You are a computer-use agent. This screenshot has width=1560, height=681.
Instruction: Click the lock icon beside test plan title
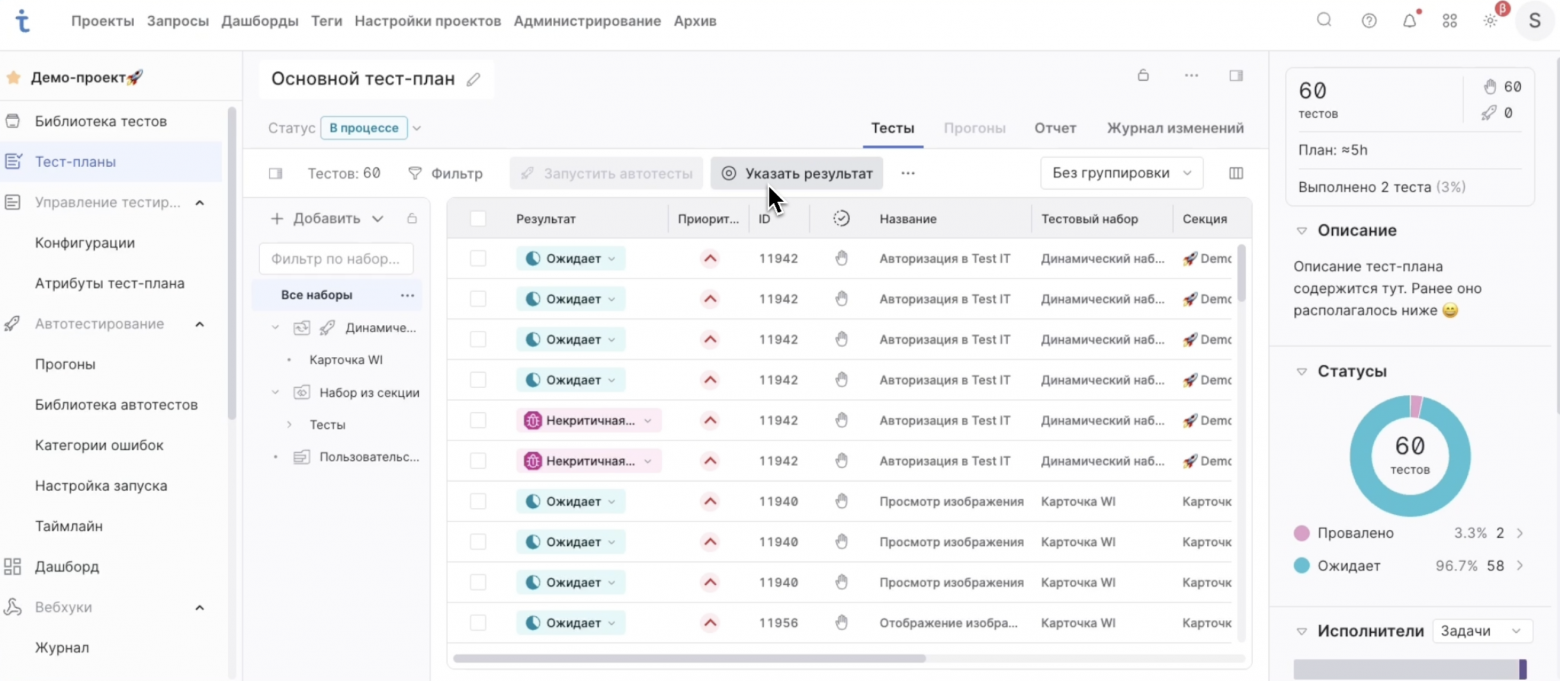(1143, 75)
